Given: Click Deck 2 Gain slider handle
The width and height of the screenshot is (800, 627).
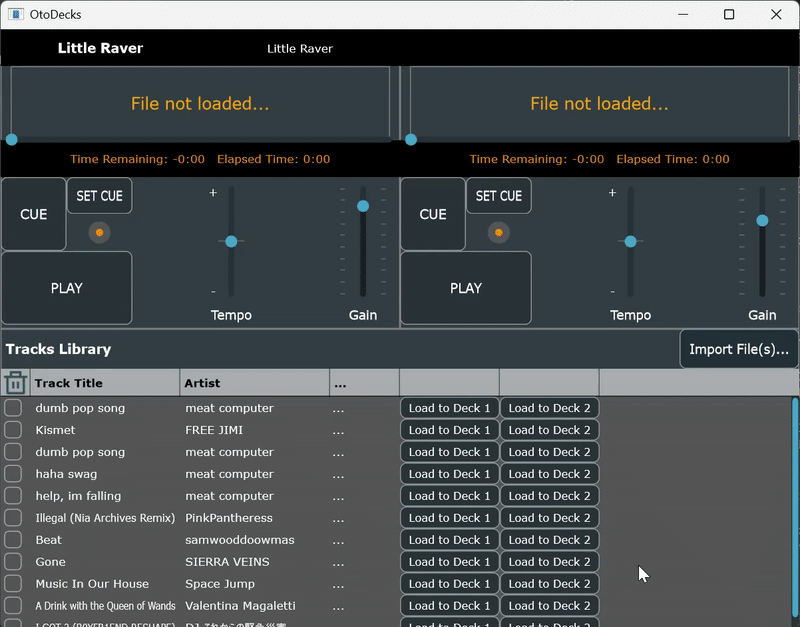Looking at the screenshot, I should pos(762,220).
